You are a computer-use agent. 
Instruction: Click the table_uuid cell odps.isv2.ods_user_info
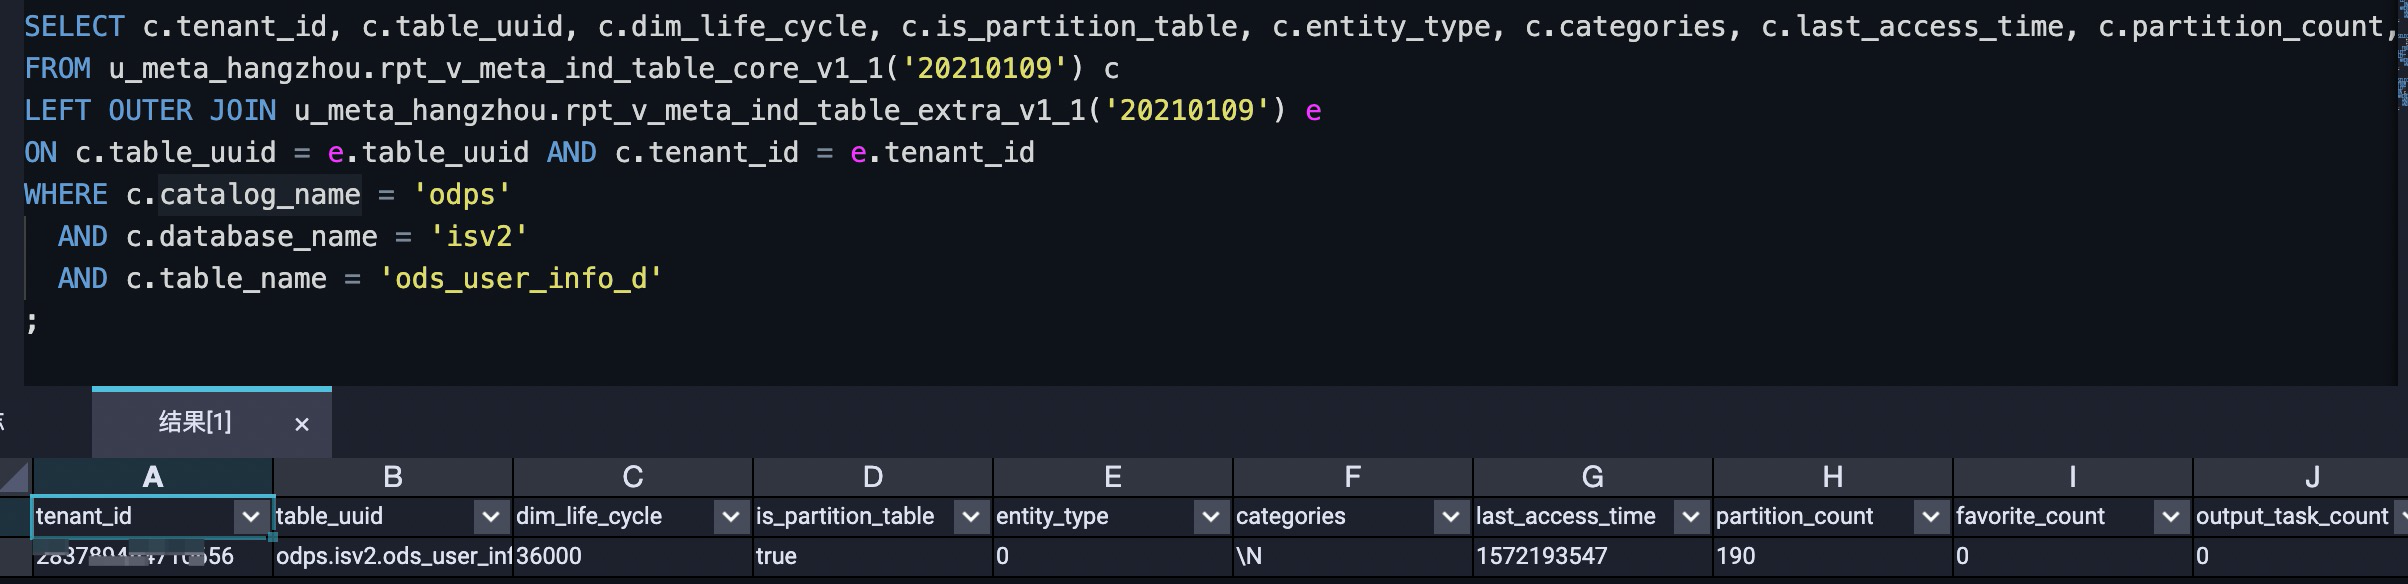click(392, 556)
